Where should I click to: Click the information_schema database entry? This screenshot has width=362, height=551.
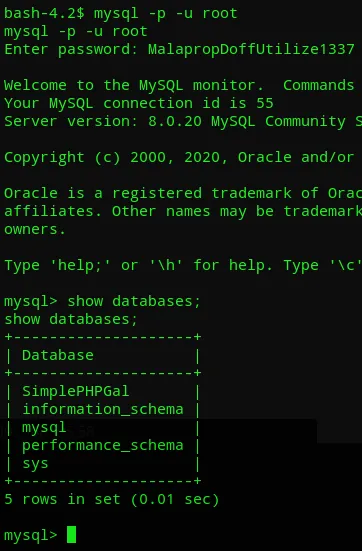pos(103,409)
